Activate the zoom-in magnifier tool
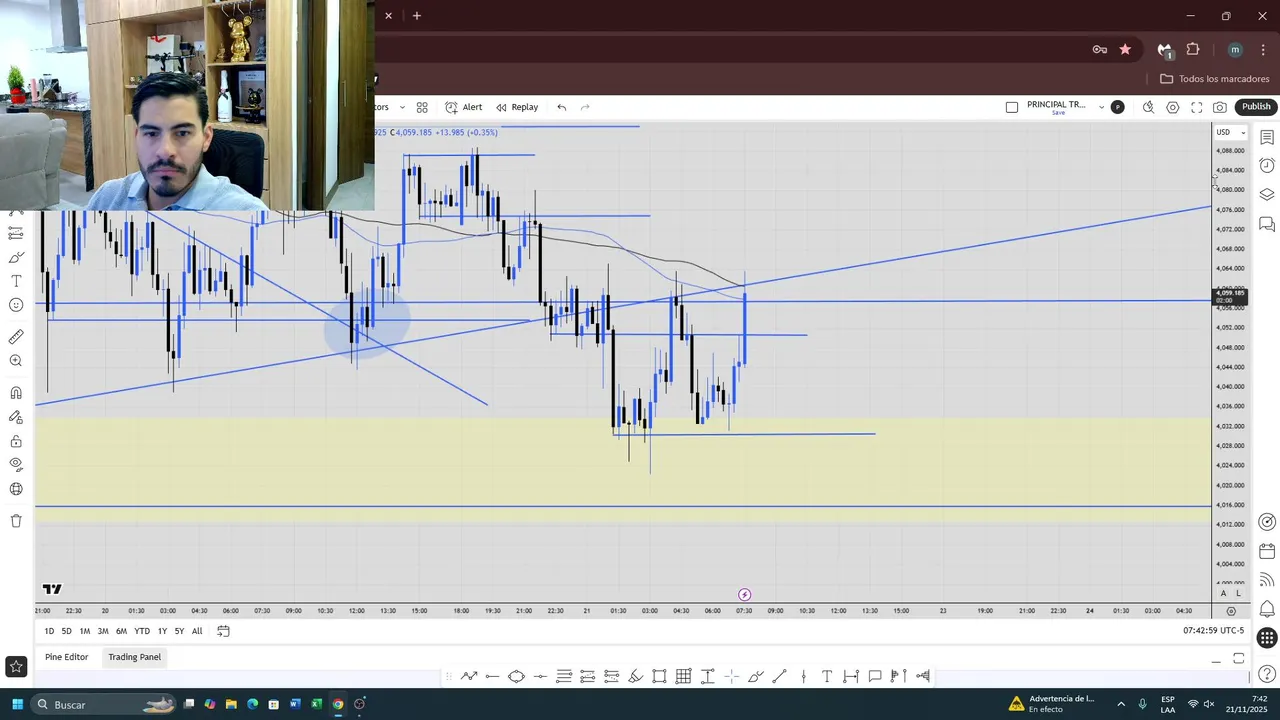 point(16,361)
